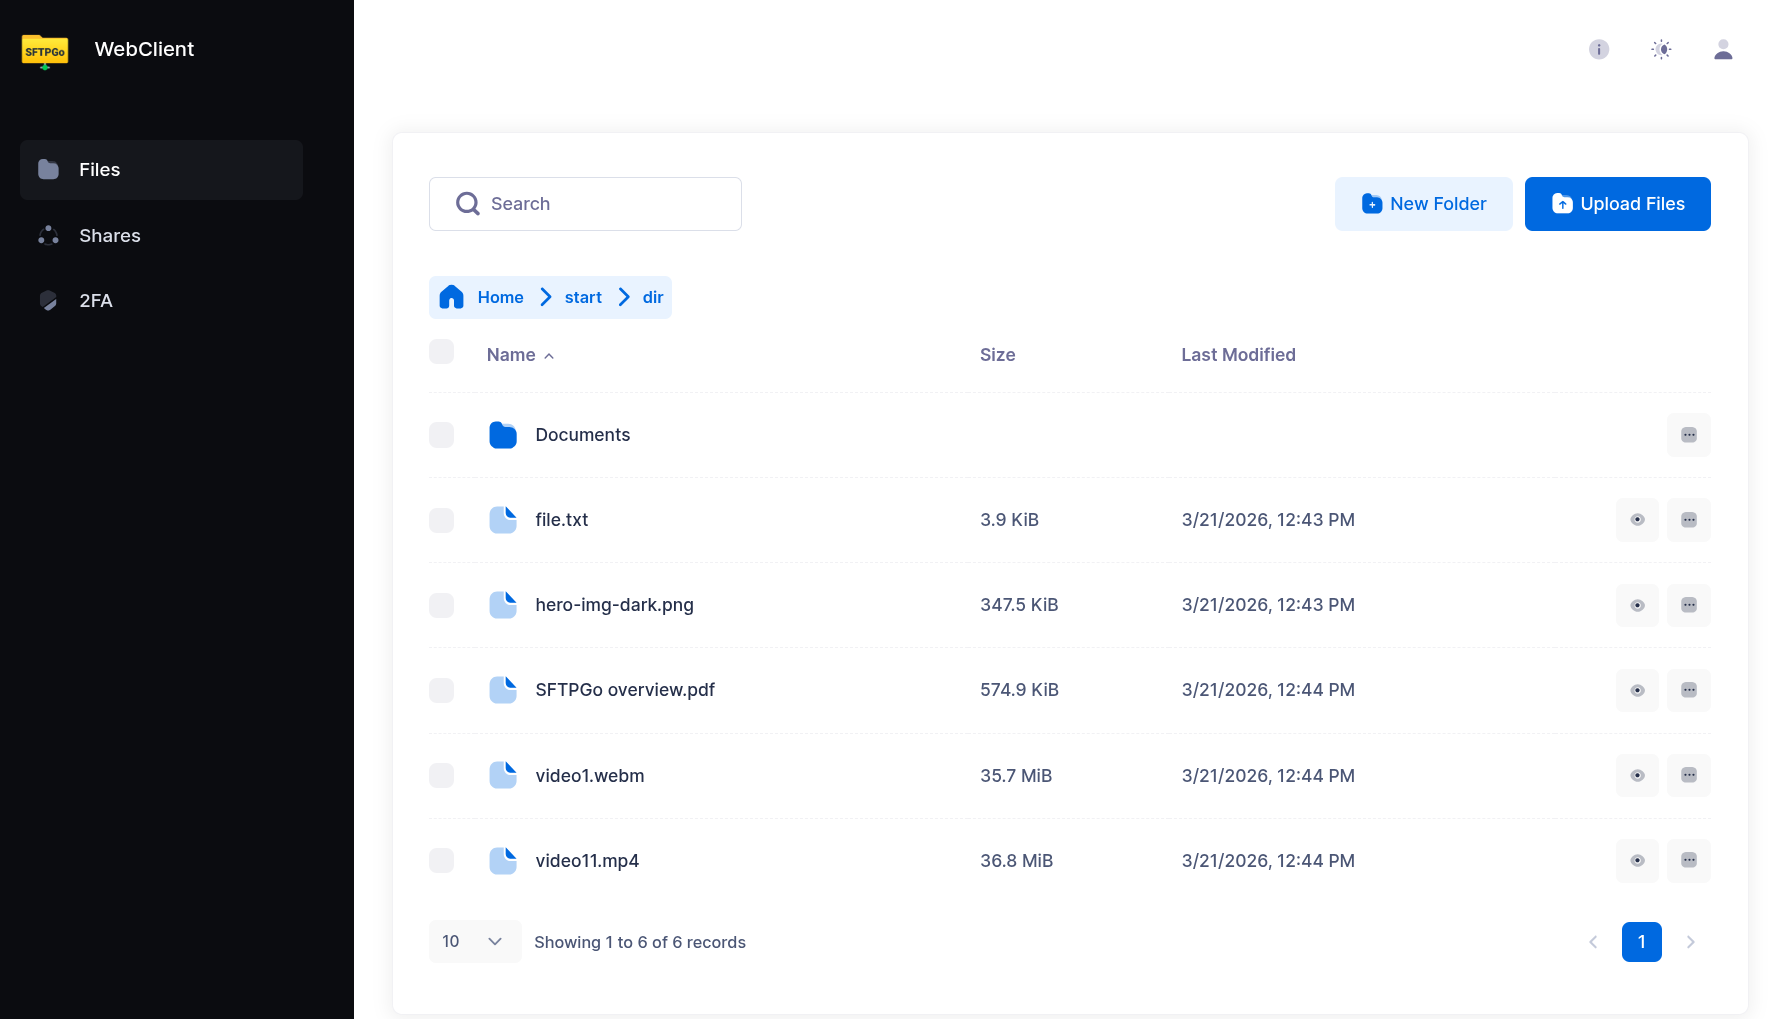Open the user profile icon
This screenshot has height=1019, width=1773.
click(1723, 49)
